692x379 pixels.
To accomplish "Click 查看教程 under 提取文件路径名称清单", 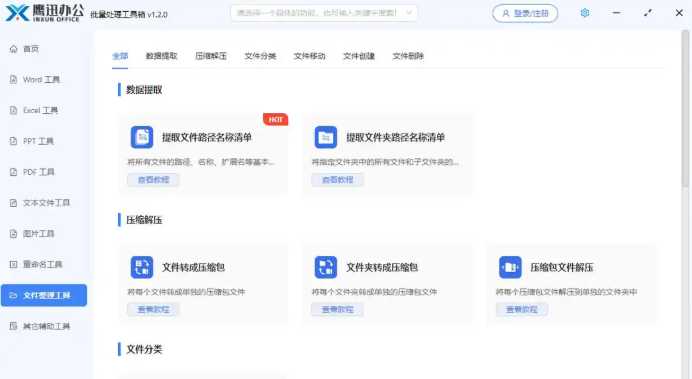I will tap(154, 180).
